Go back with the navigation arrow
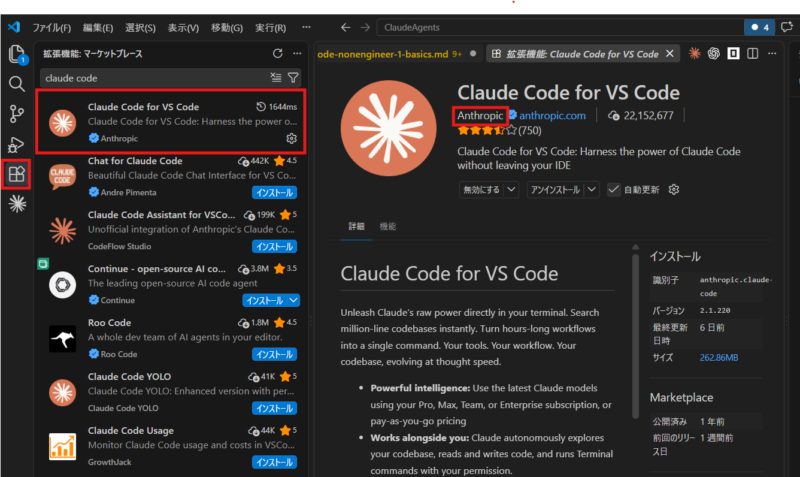The width and height of the screenshot is (800, 477). click(x=345, y=28)
